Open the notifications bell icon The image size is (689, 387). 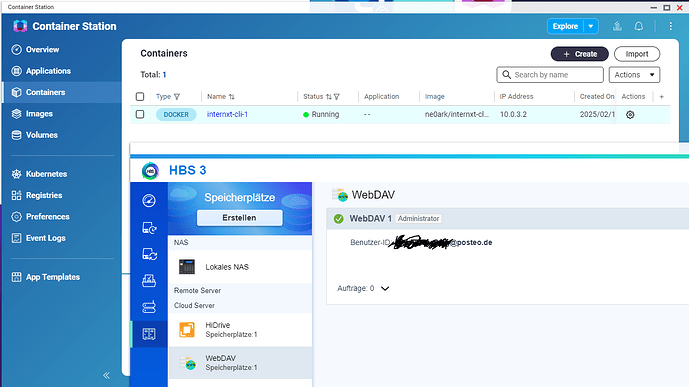(x=638, y=26)
